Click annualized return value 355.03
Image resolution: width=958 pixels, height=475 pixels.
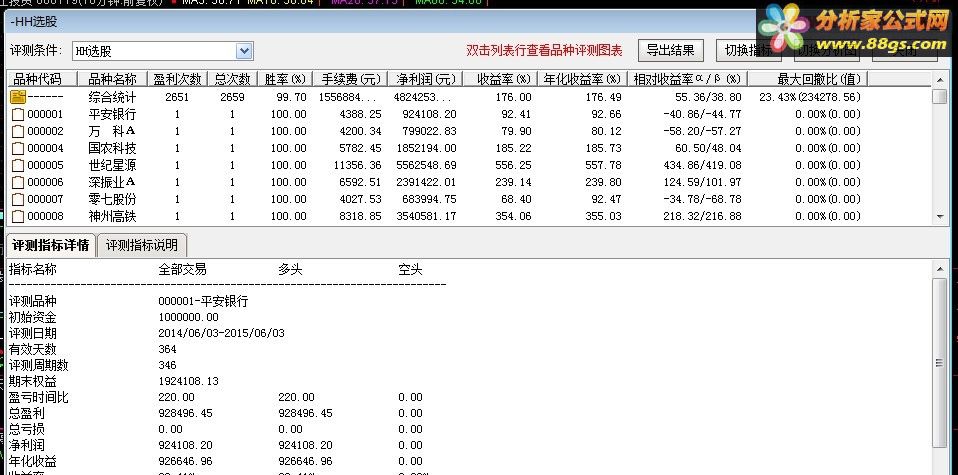coord(603,216)
